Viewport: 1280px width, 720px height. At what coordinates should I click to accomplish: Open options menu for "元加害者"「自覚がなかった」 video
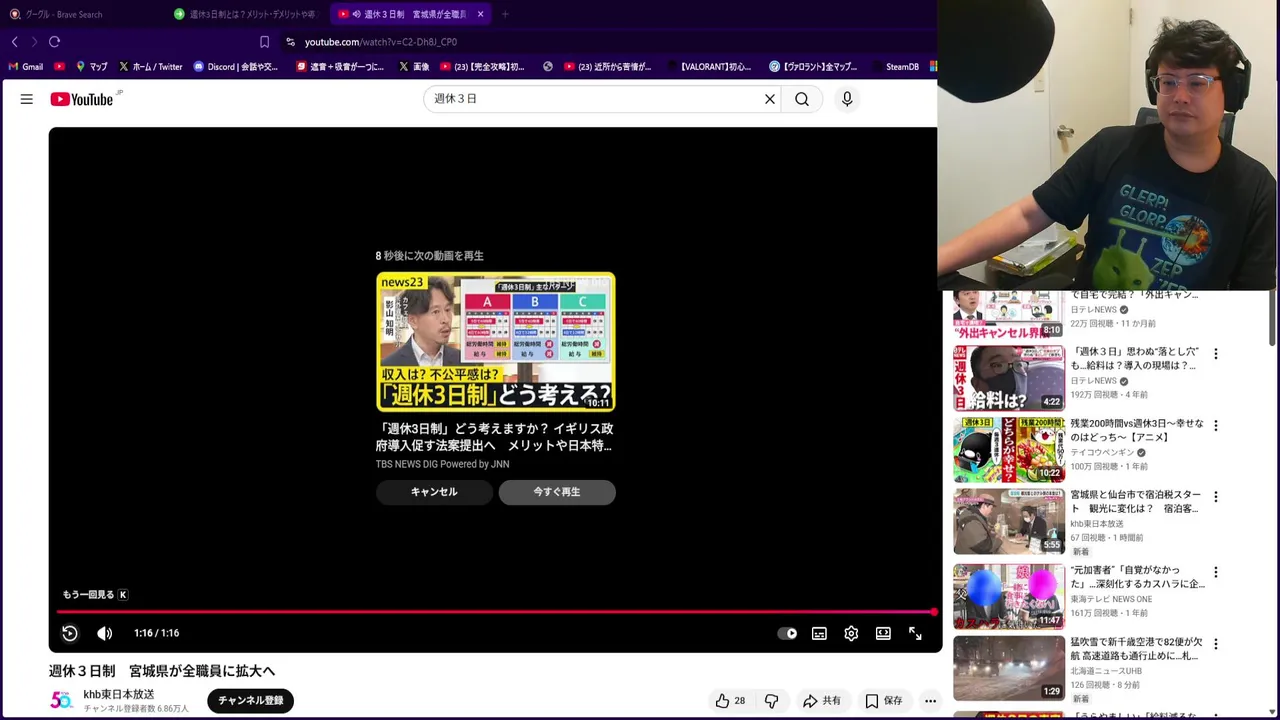coord(1216,573)
